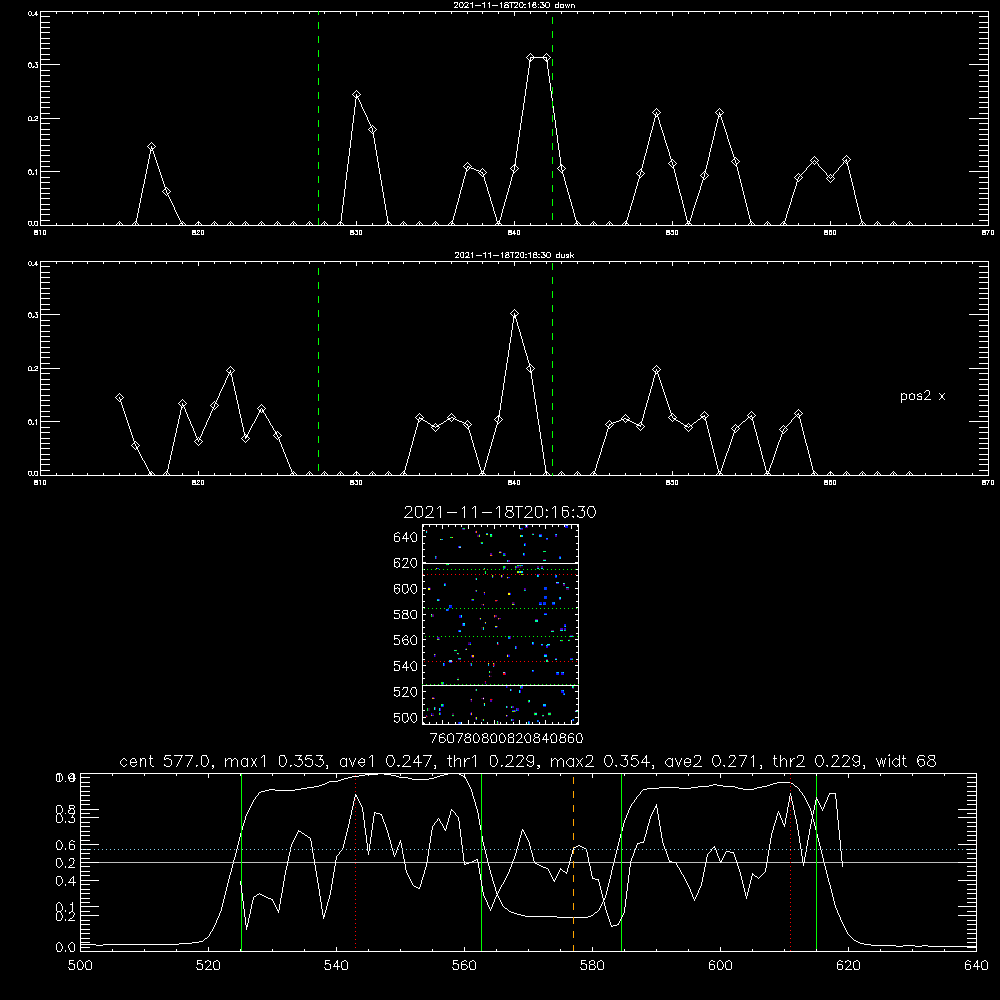Click the 0.3 y-axis label of dawn plot
Screen dimensions: 1000x1000
tap(33, 65)
